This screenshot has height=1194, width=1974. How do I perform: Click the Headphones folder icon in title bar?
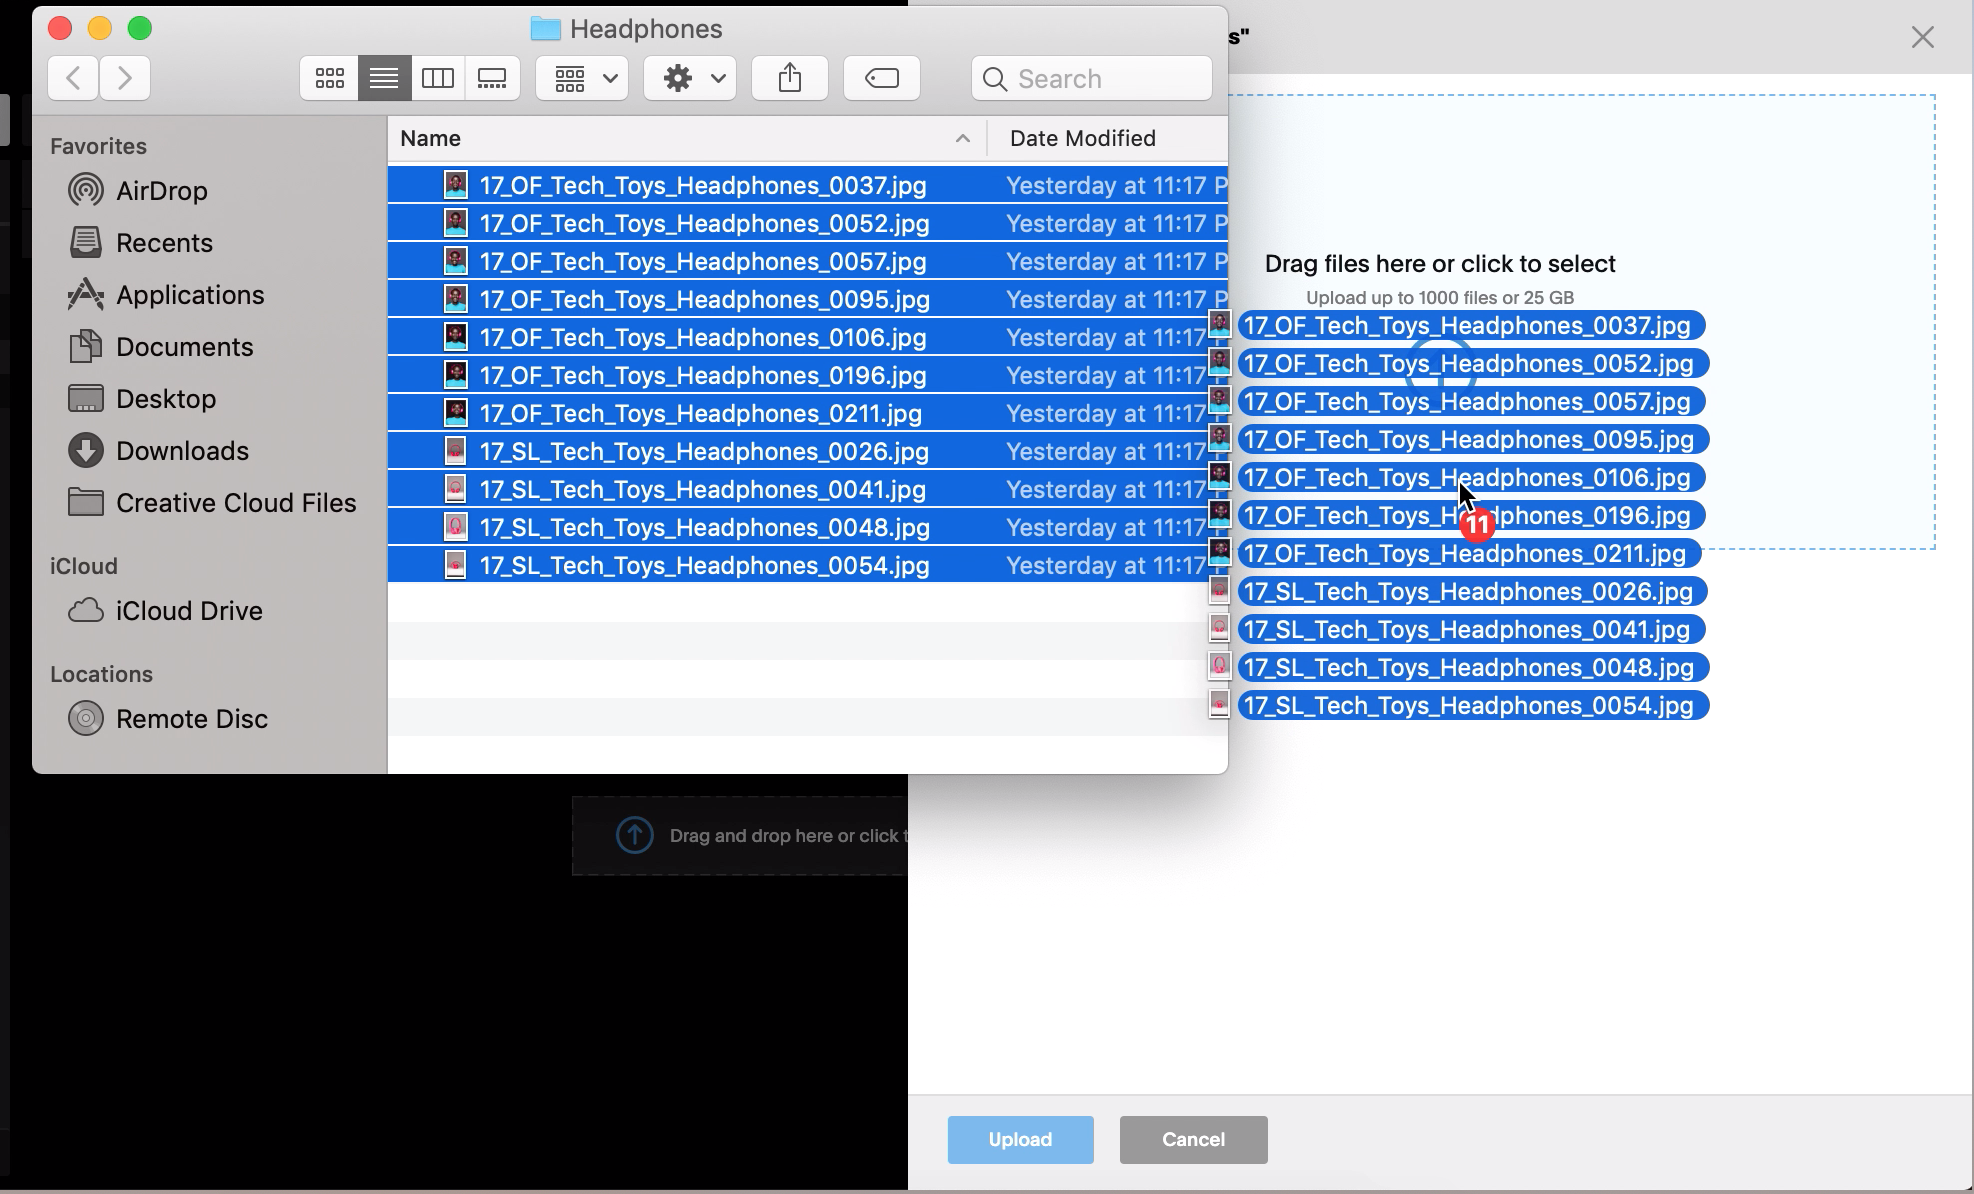pos(545,29)
